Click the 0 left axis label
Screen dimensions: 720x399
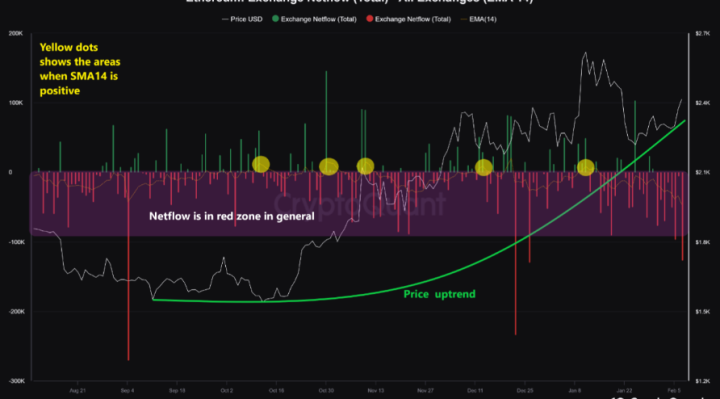[x=10, y=172]
